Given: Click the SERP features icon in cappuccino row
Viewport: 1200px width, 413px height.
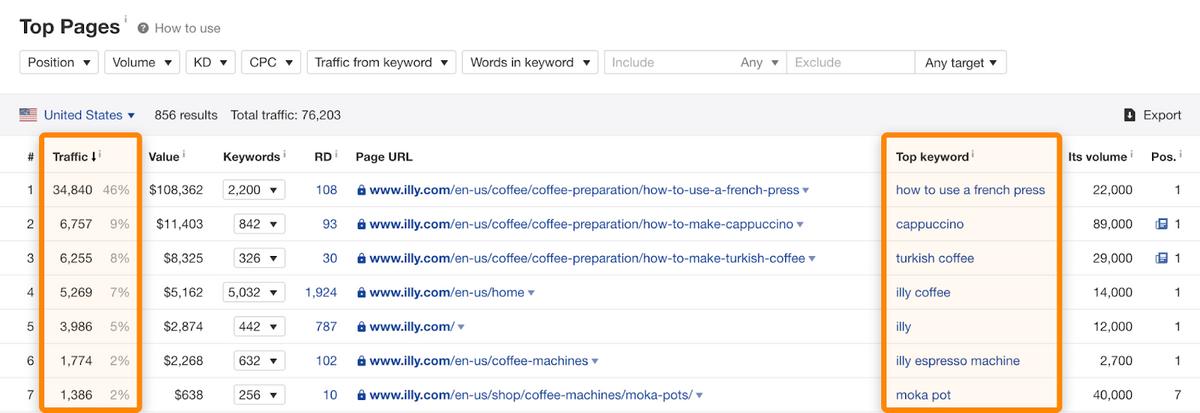Looking at the screenshot, I should click(x=1161, y=224).
